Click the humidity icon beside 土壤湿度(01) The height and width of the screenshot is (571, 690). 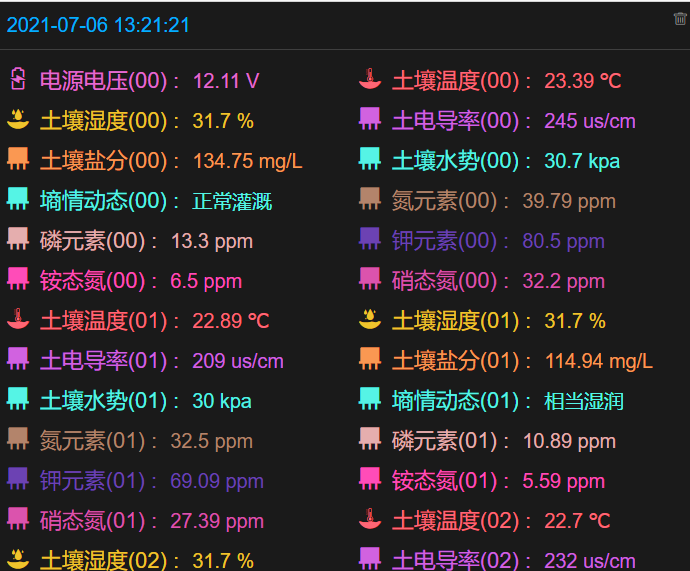click(370, 320)
